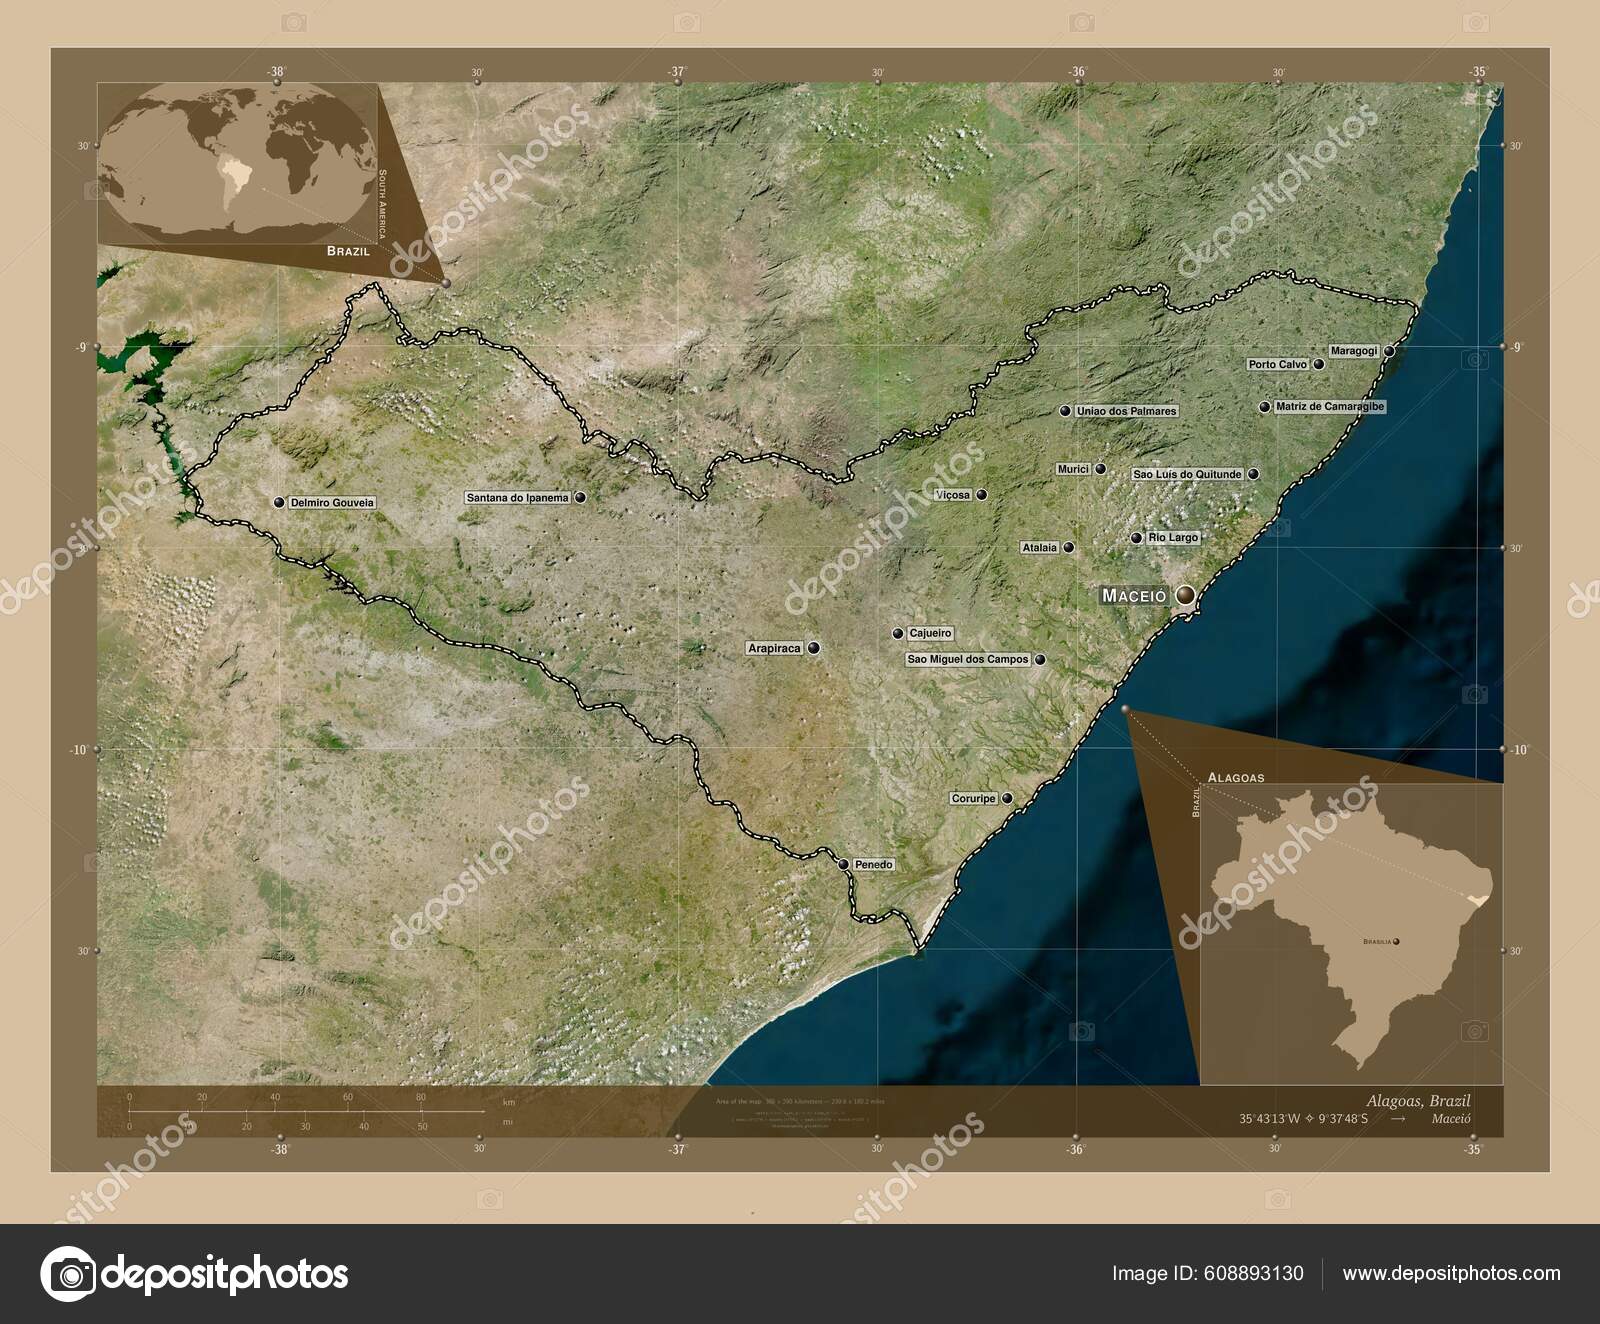1600x1324 pixels.
Task: Click the Maragogi city point
Action: [1389, 351]
